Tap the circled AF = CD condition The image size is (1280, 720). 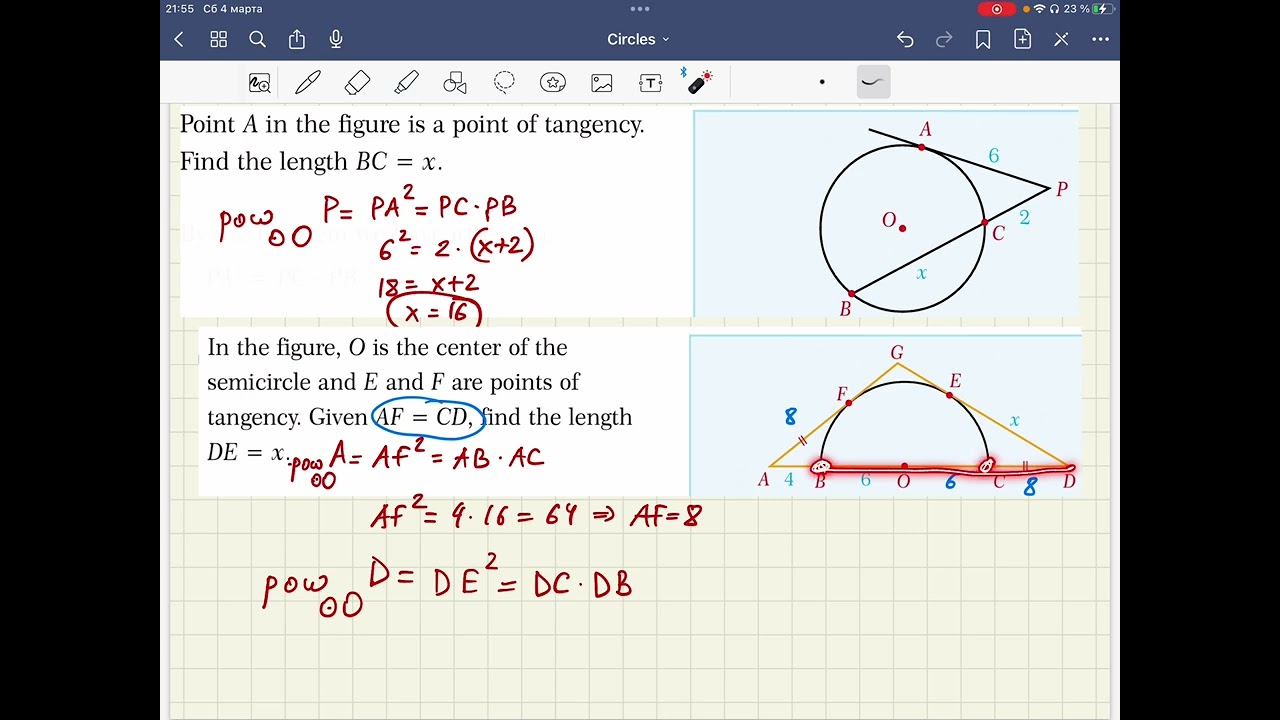pos(428,417)
